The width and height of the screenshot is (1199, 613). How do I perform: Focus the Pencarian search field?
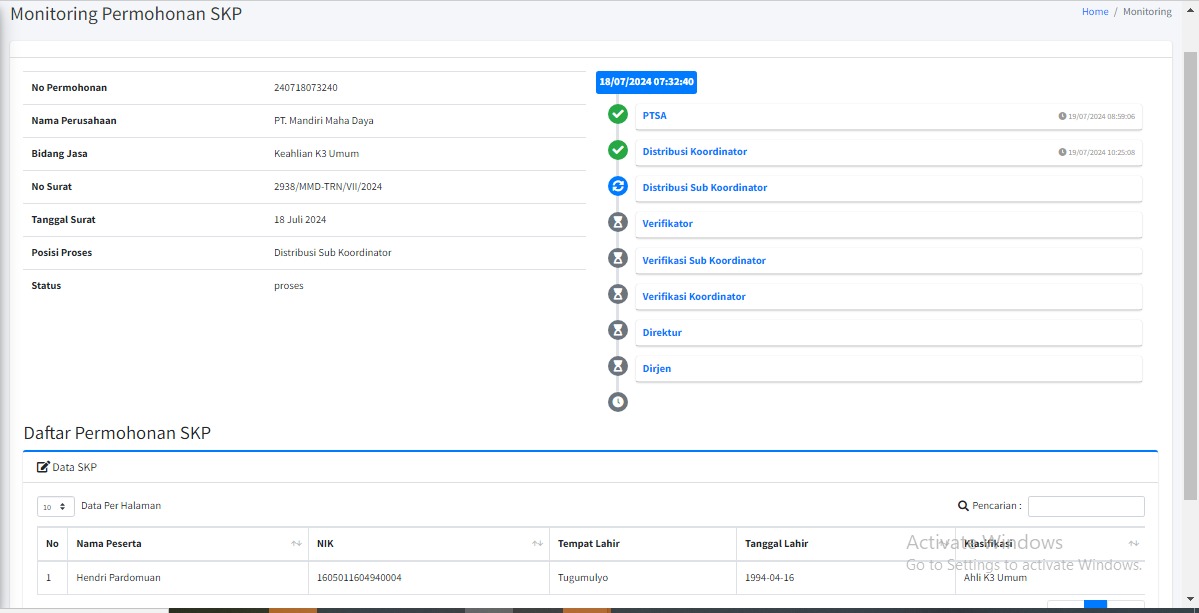pos(1086,506)
